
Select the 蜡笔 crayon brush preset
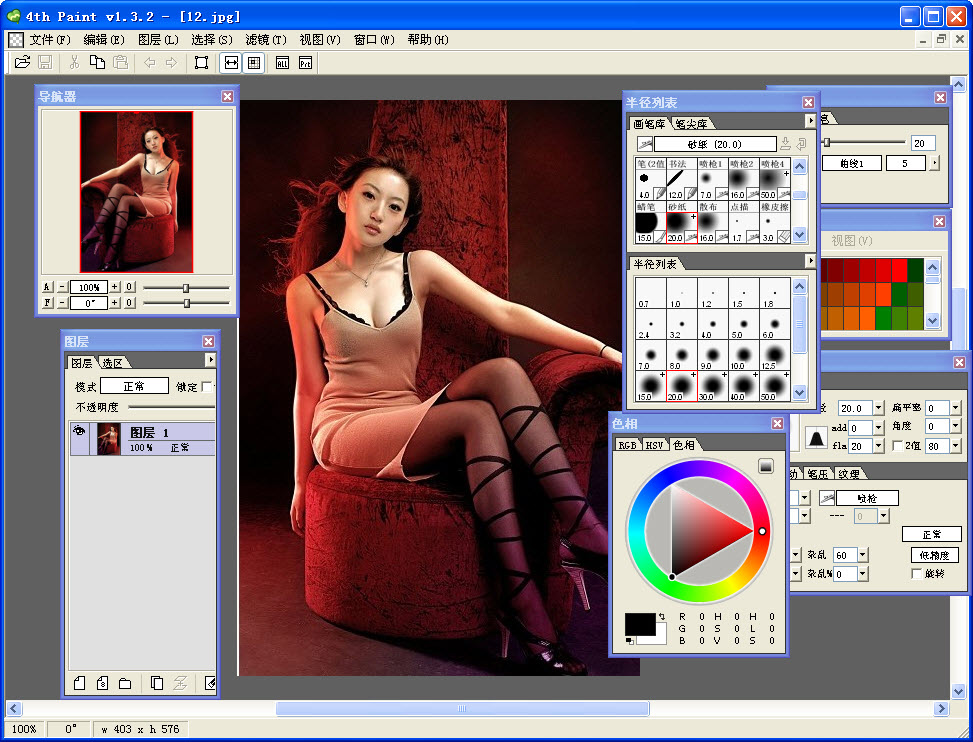[x=646, y=222]
